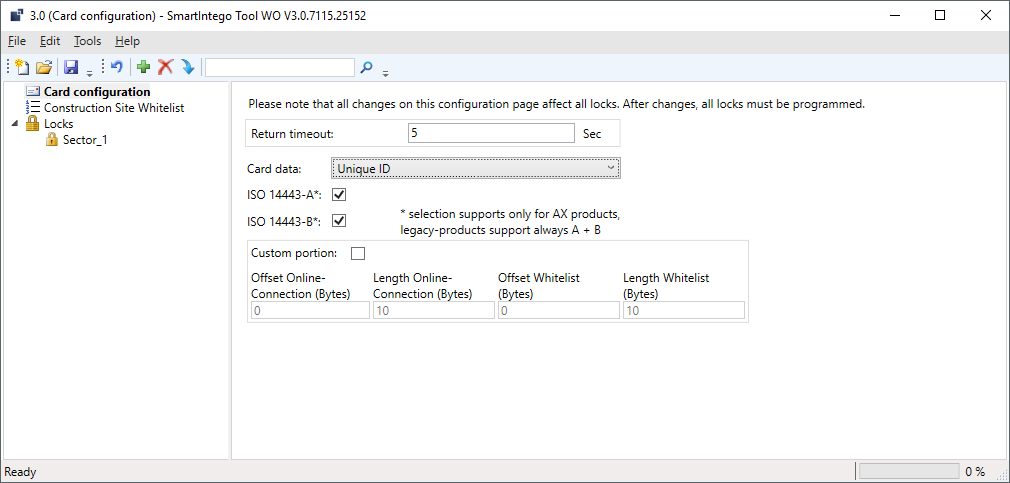
Task: Uncheck the ISO 14443-B checkbox
Action: (x=339, y=221)
